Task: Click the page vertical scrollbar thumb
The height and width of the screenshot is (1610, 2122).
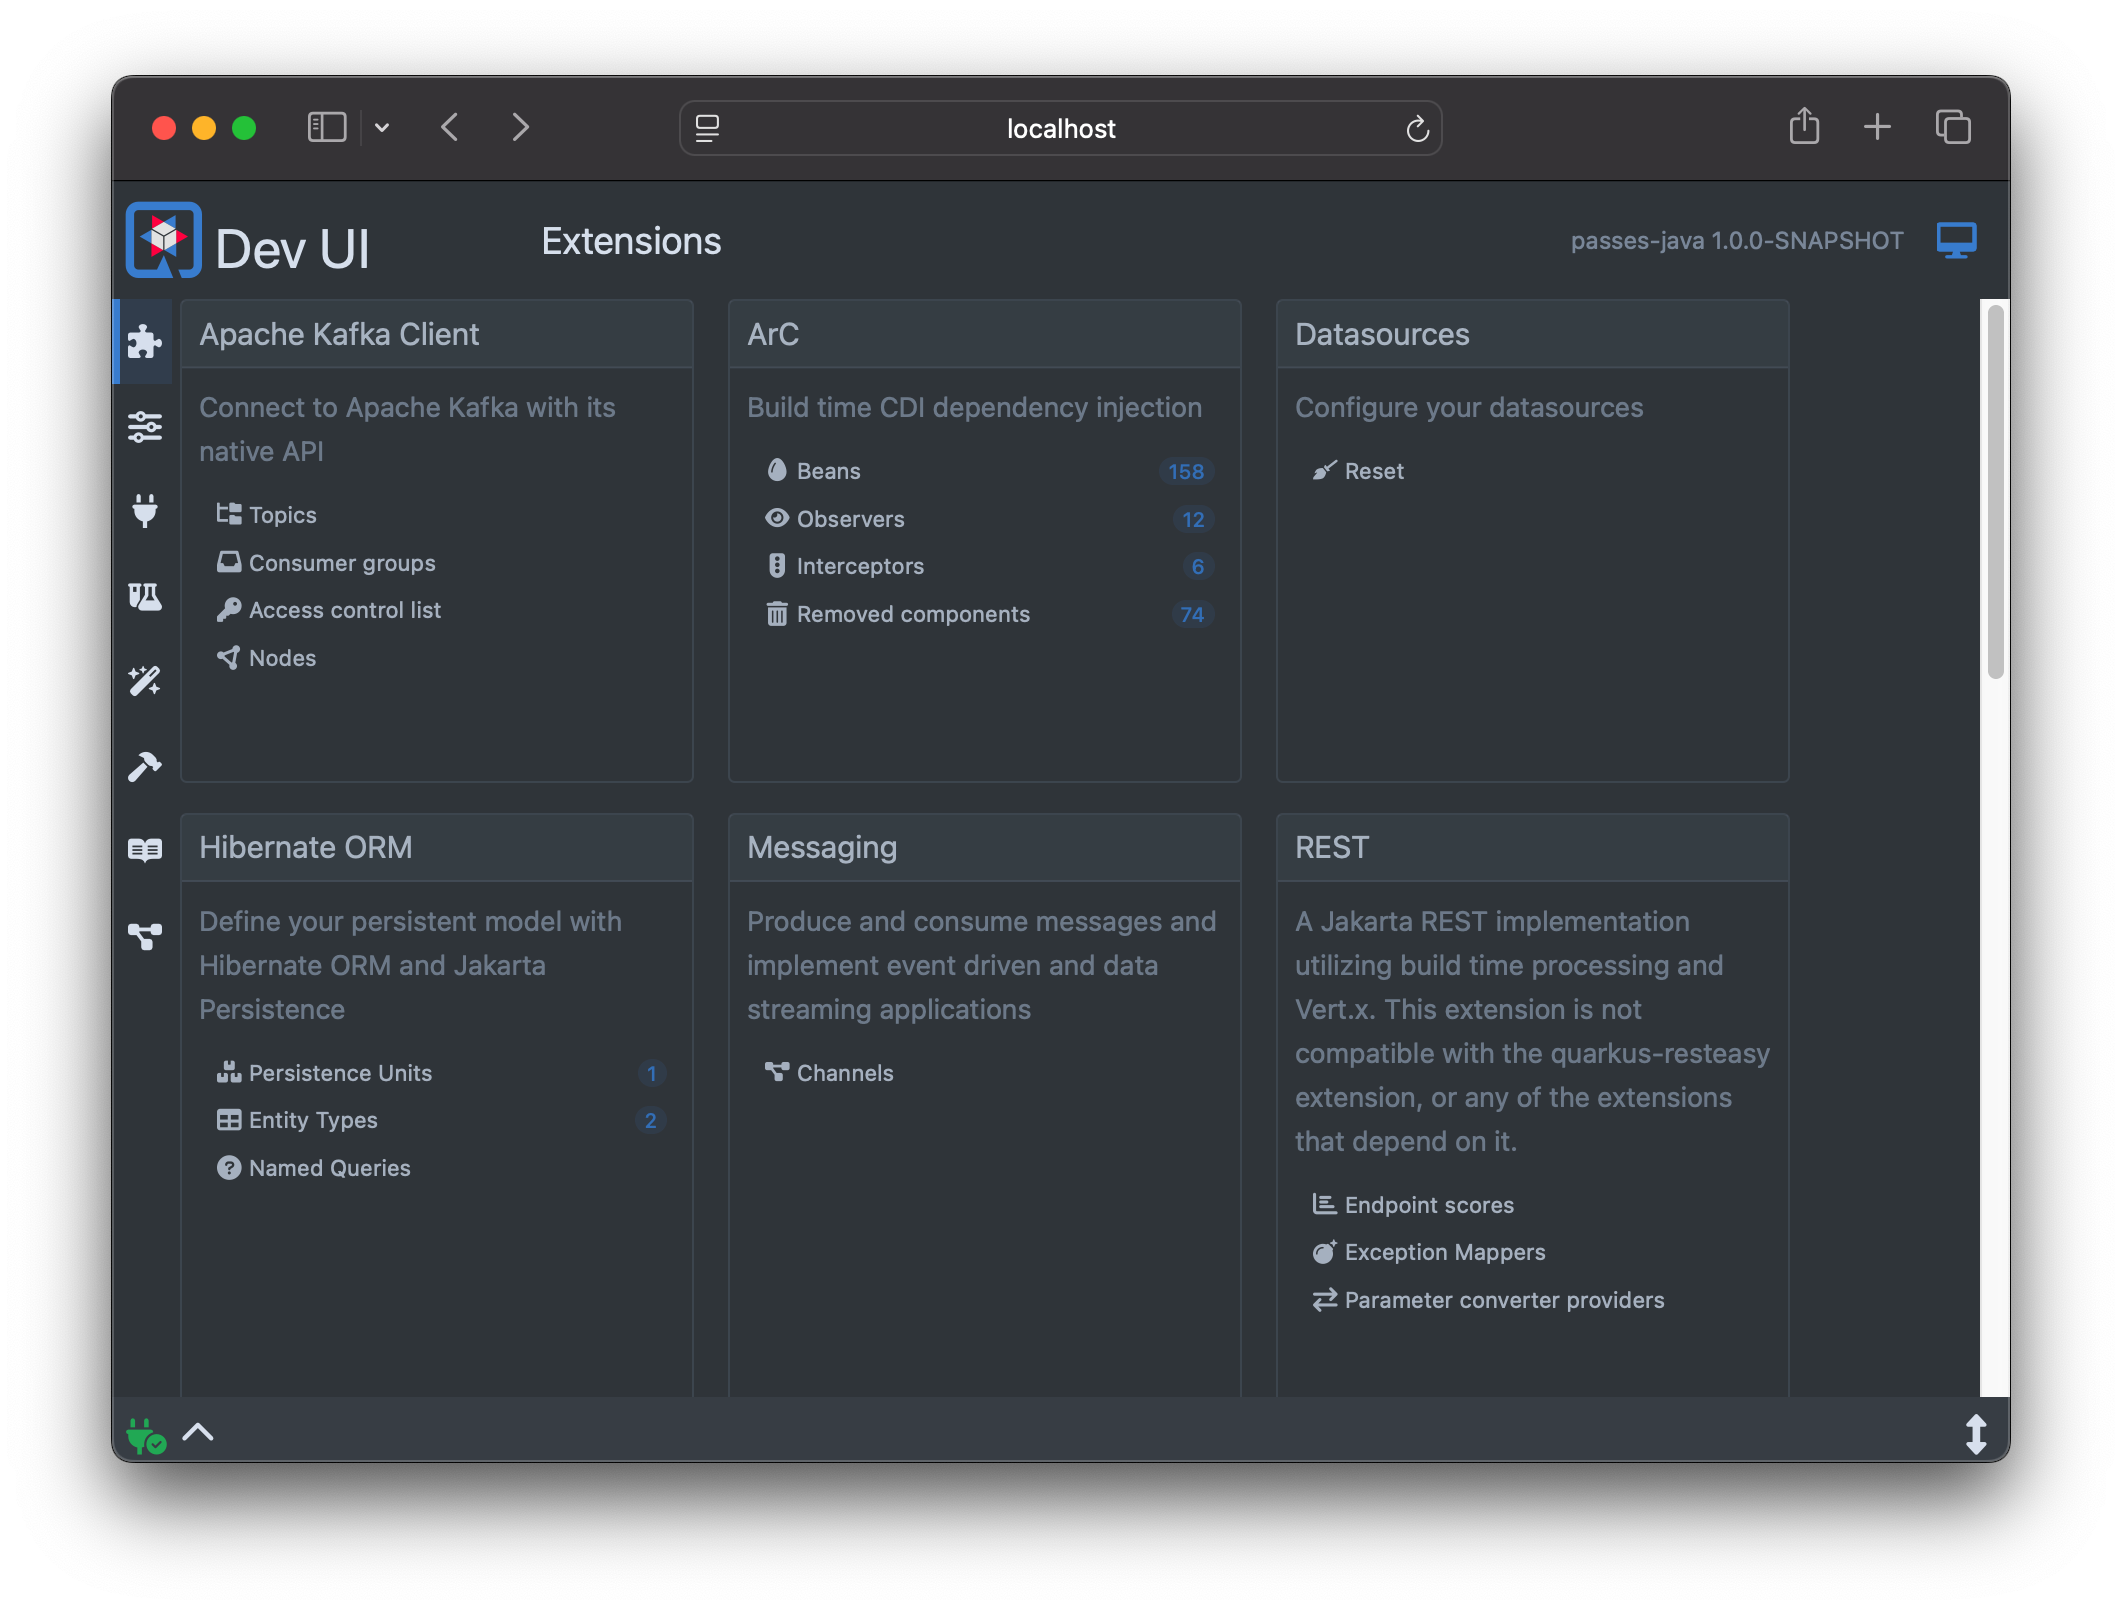Action: click(x=1994, y=490)
